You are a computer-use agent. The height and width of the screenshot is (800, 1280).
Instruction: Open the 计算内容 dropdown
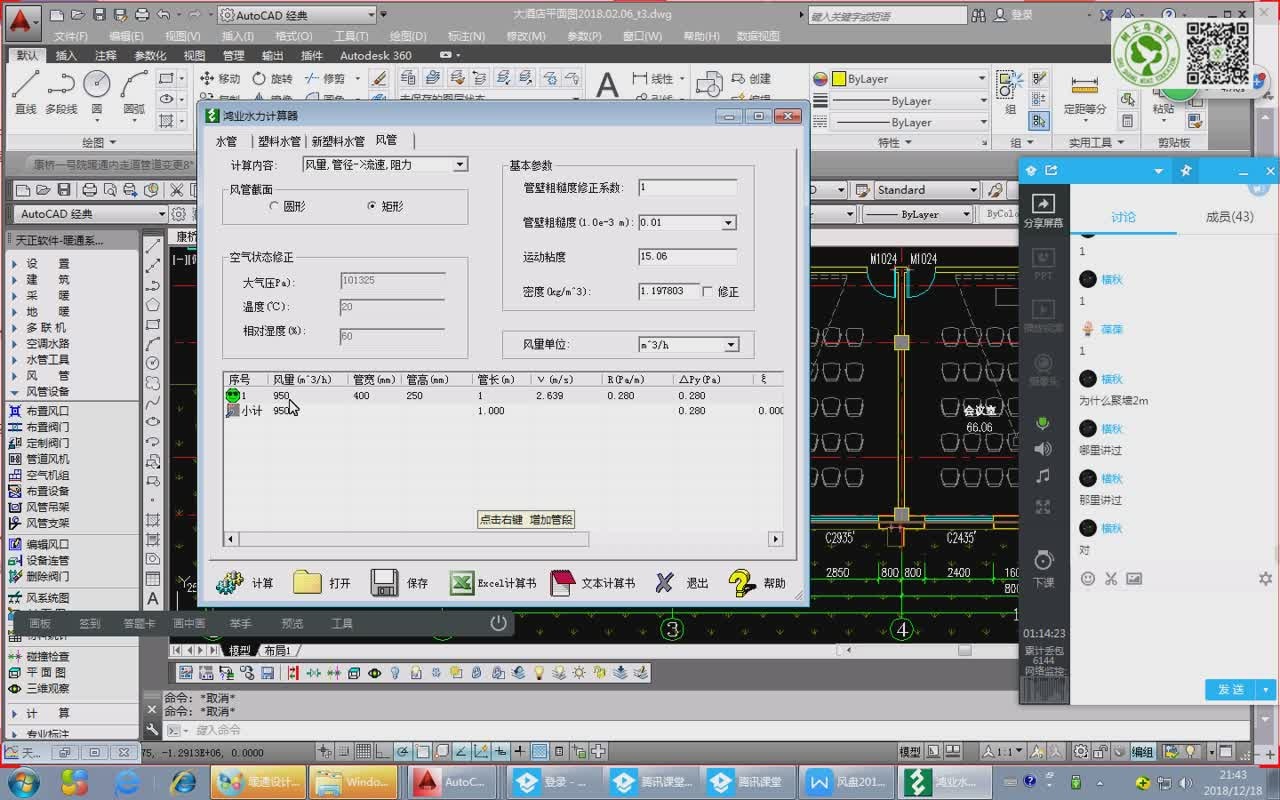[x=460, y=164]
